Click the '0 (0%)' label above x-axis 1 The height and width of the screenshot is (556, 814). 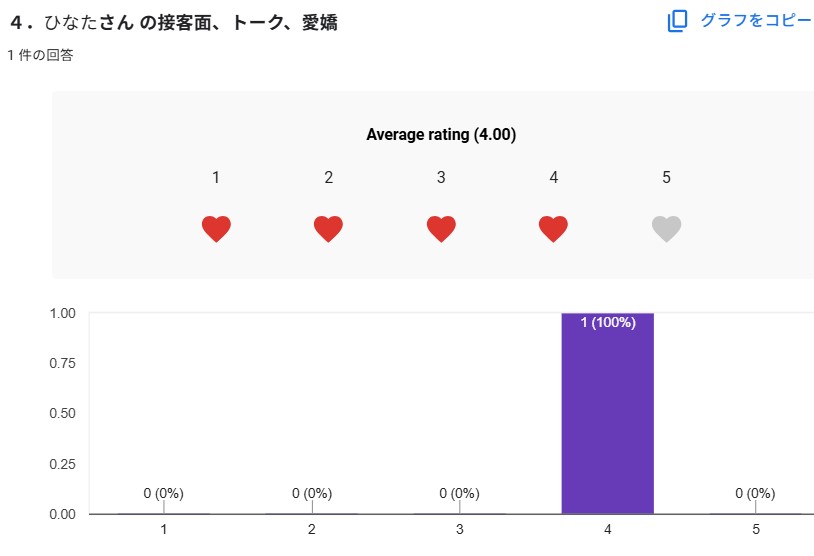(164, 493)
